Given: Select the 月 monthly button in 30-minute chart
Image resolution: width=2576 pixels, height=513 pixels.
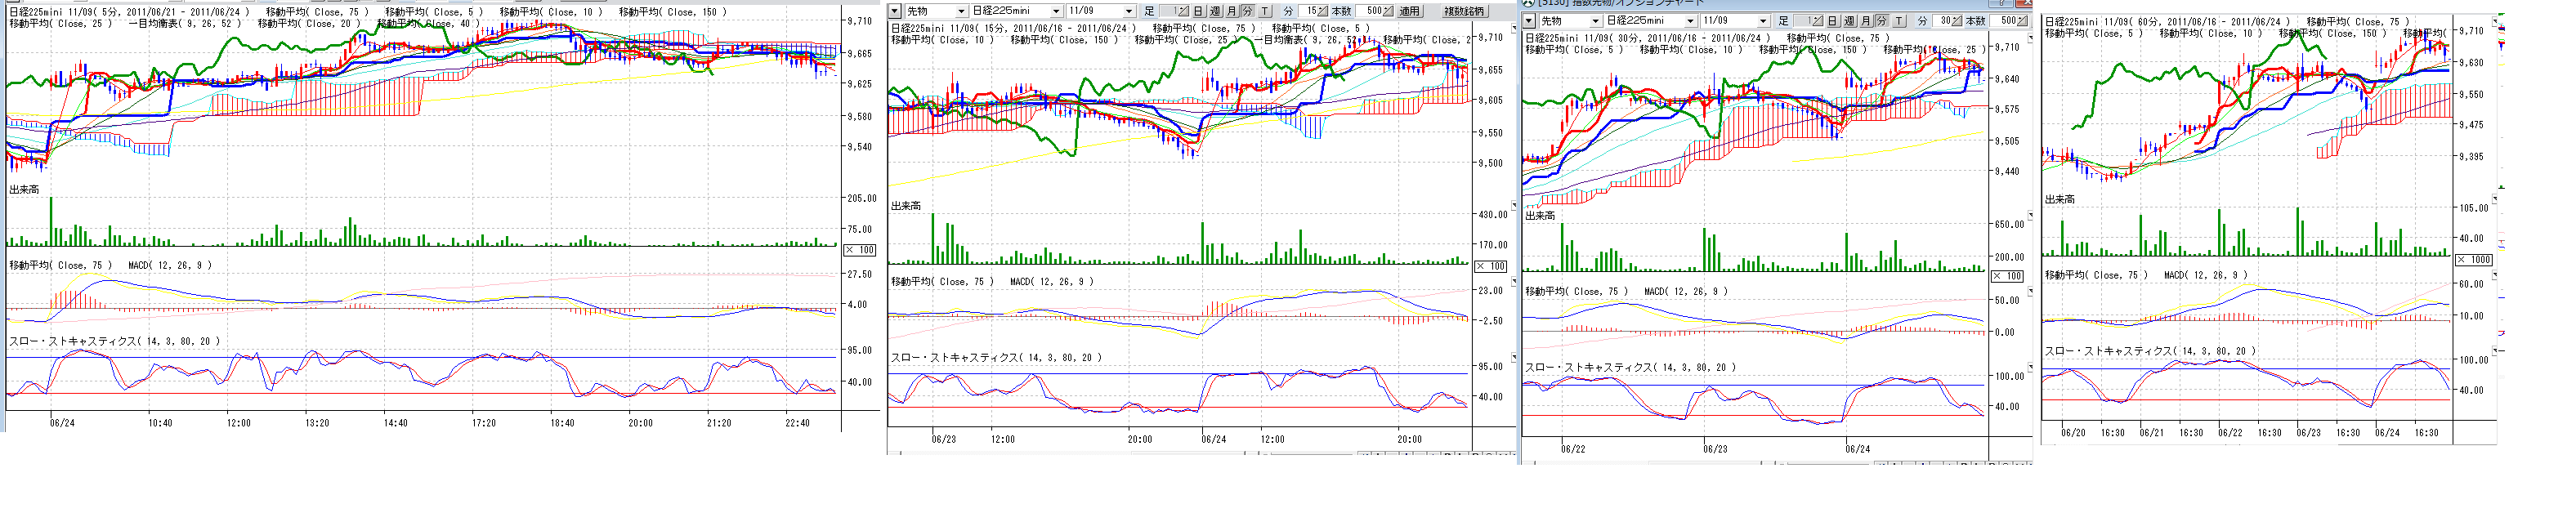Looking at the screenshot, I should tap(1866, 21).
